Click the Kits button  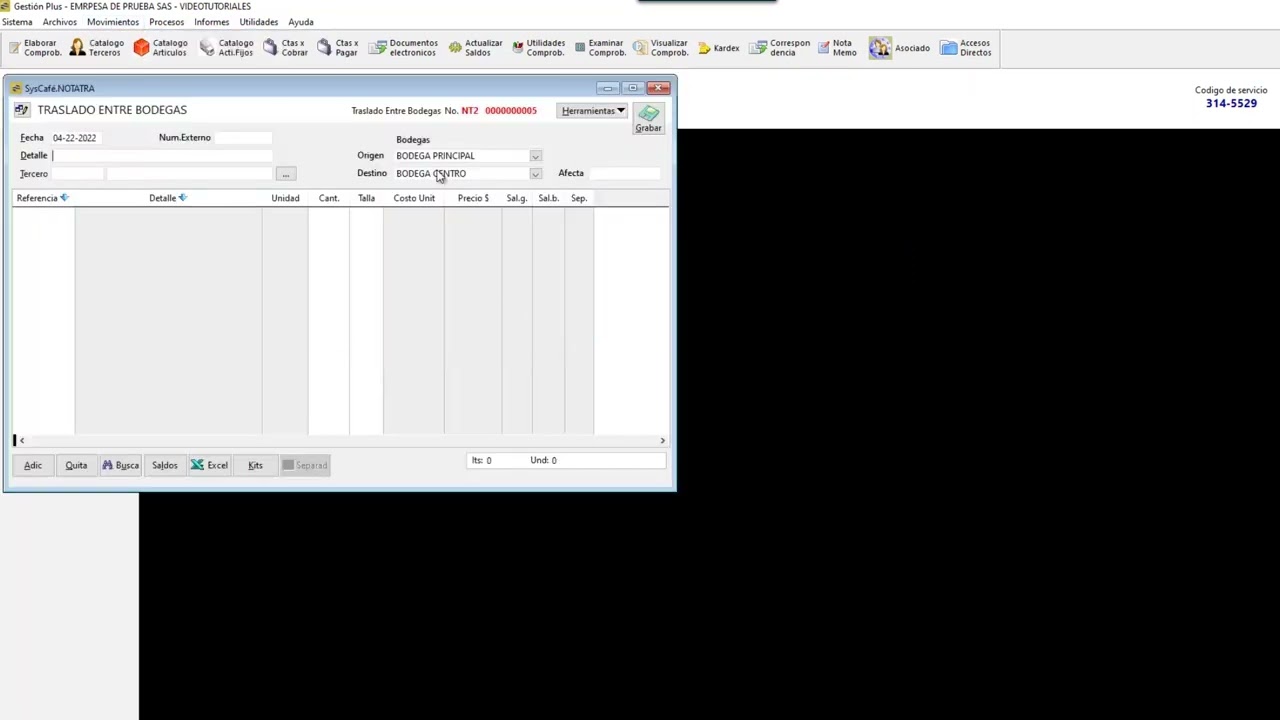pyautogui.click(x=255, y=465)
